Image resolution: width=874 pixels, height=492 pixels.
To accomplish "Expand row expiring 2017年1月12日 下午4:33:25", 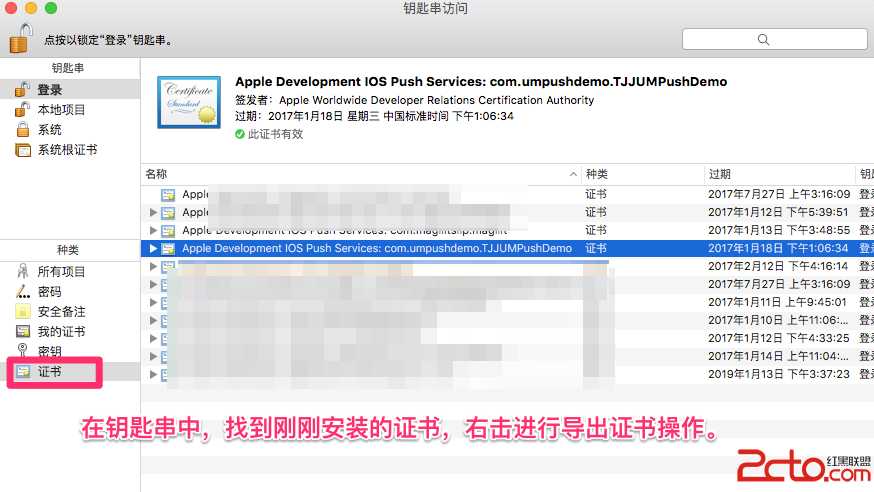I will (x=153, y=338).
